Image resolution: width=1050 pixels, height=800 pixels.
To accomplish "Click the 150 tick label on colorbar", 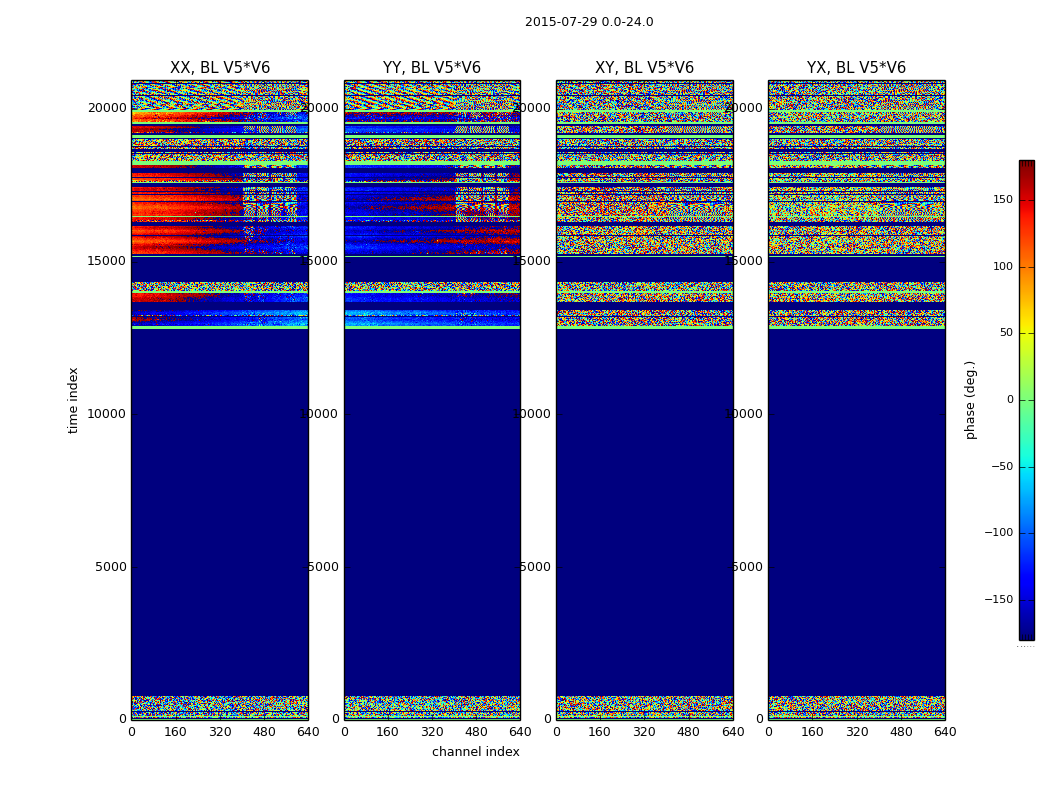I will 1003,199.
